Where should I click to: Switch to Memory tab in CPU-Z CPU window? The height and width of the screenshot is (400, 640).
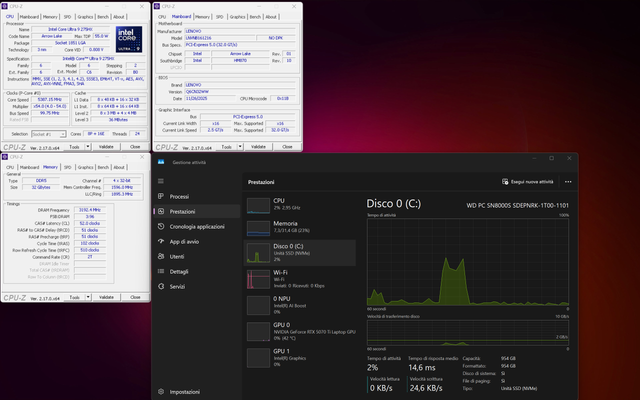50,17
